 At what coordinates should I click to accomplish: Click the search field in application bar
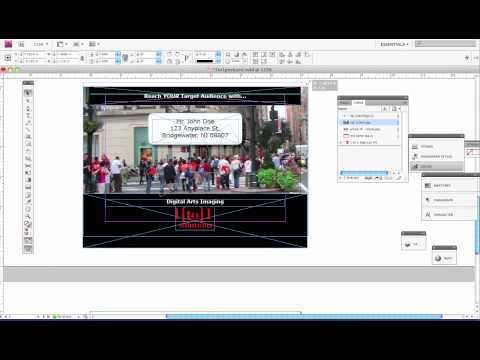click(445, 44)
